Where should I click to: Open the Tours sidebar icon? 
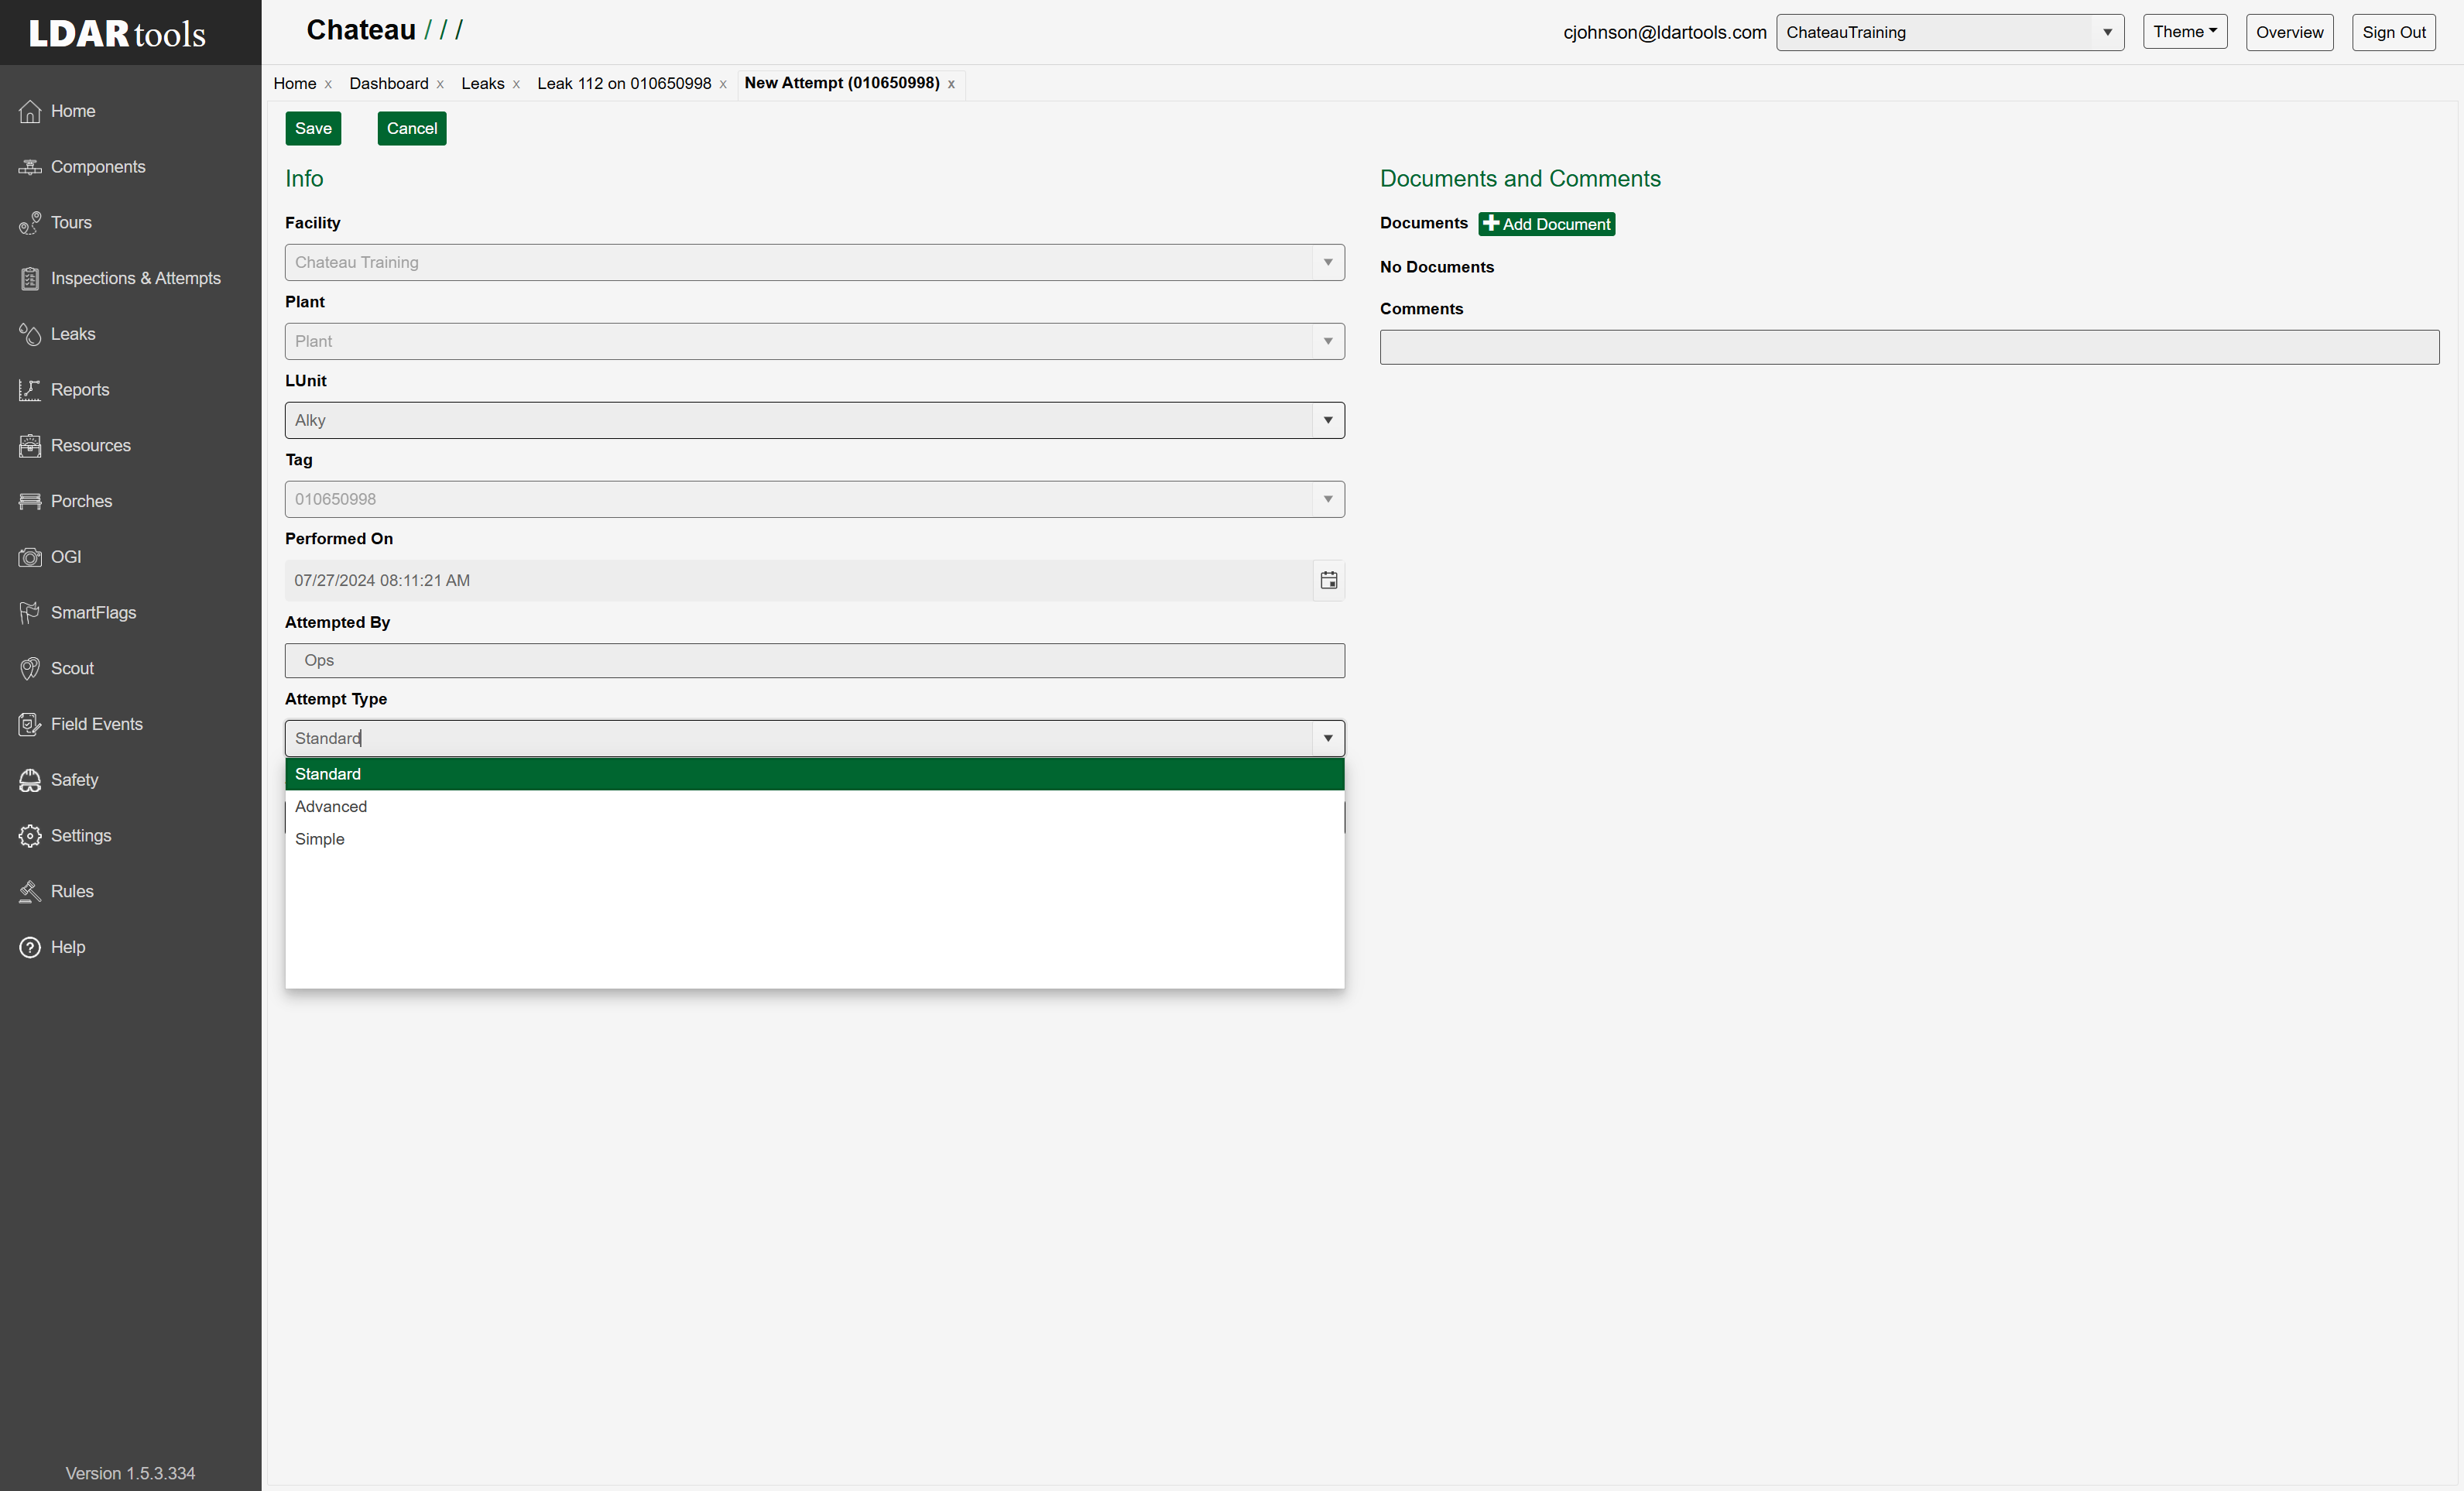click(x=30, y=223)
